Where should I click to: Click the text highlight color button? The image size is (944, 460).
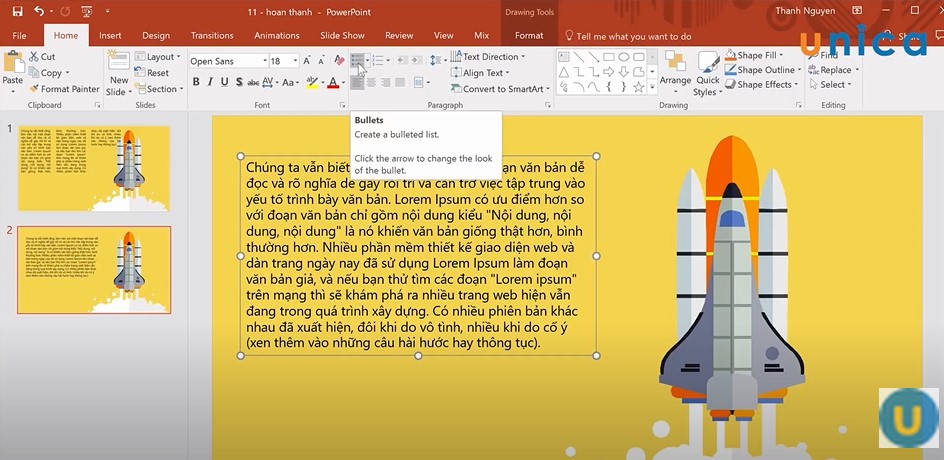[x=312, y=82]
